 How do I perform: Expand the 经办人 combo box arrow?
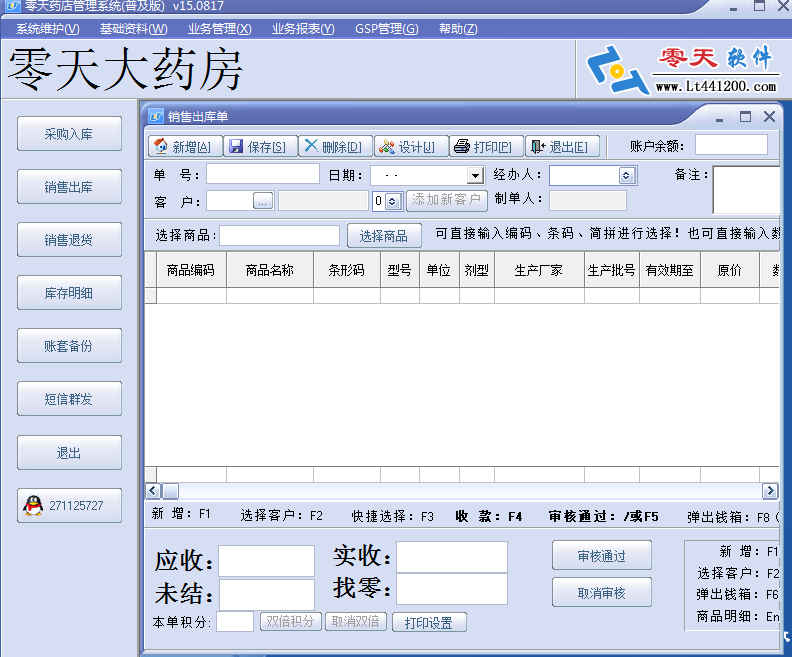(x=626, y=176)
